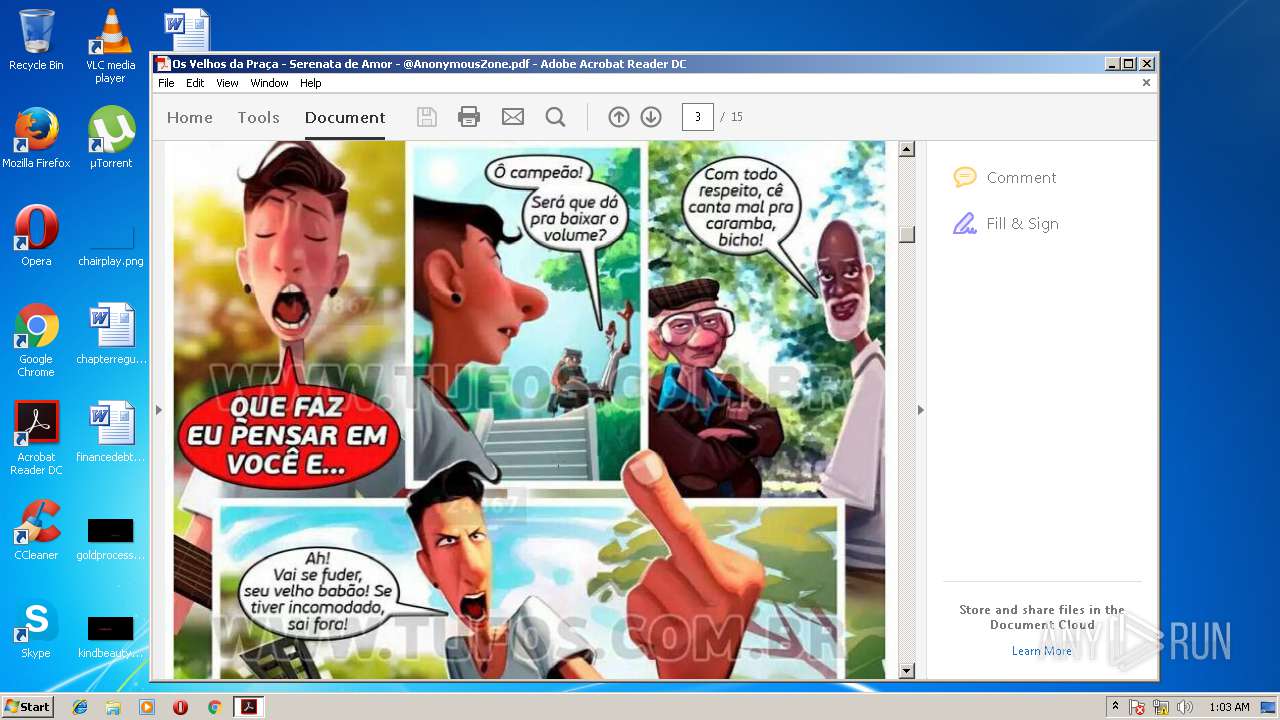Viewport: 1280px width, 720px height.
Task: Expand the left navigation pane arrow
Action: click(x=158, y=410)
